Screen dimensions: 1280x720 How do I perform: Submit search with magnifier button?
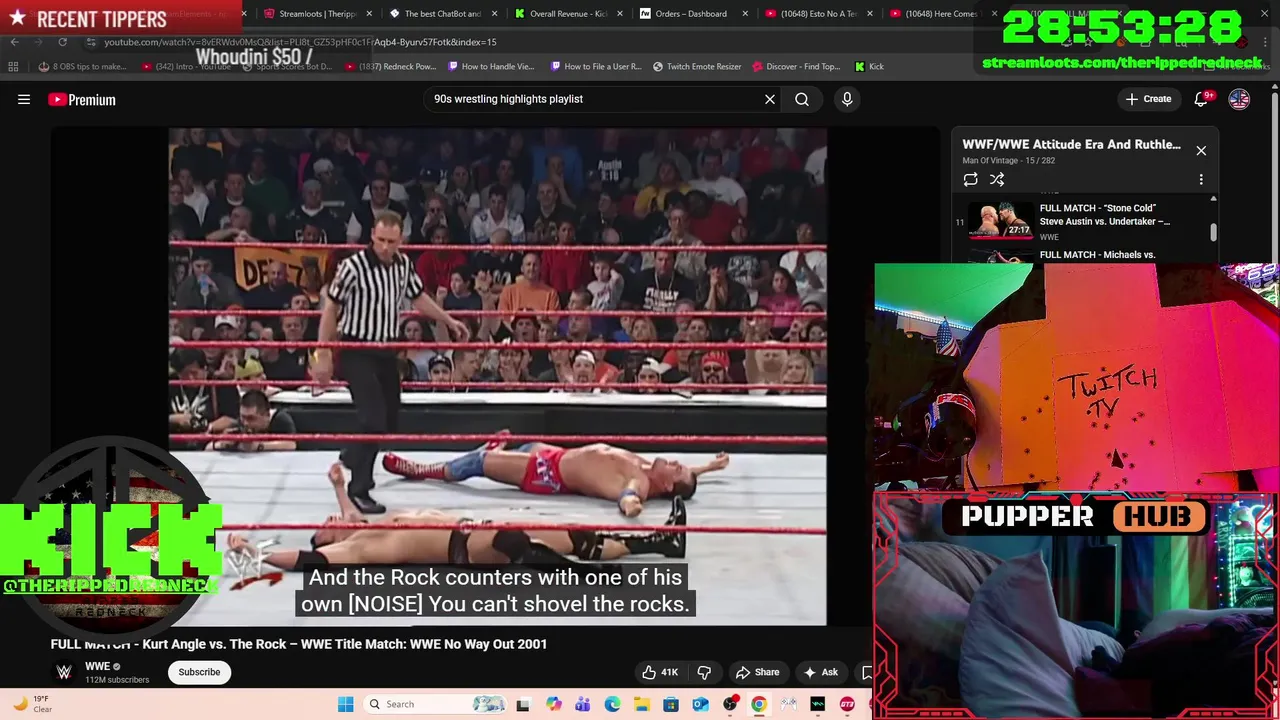802,99
